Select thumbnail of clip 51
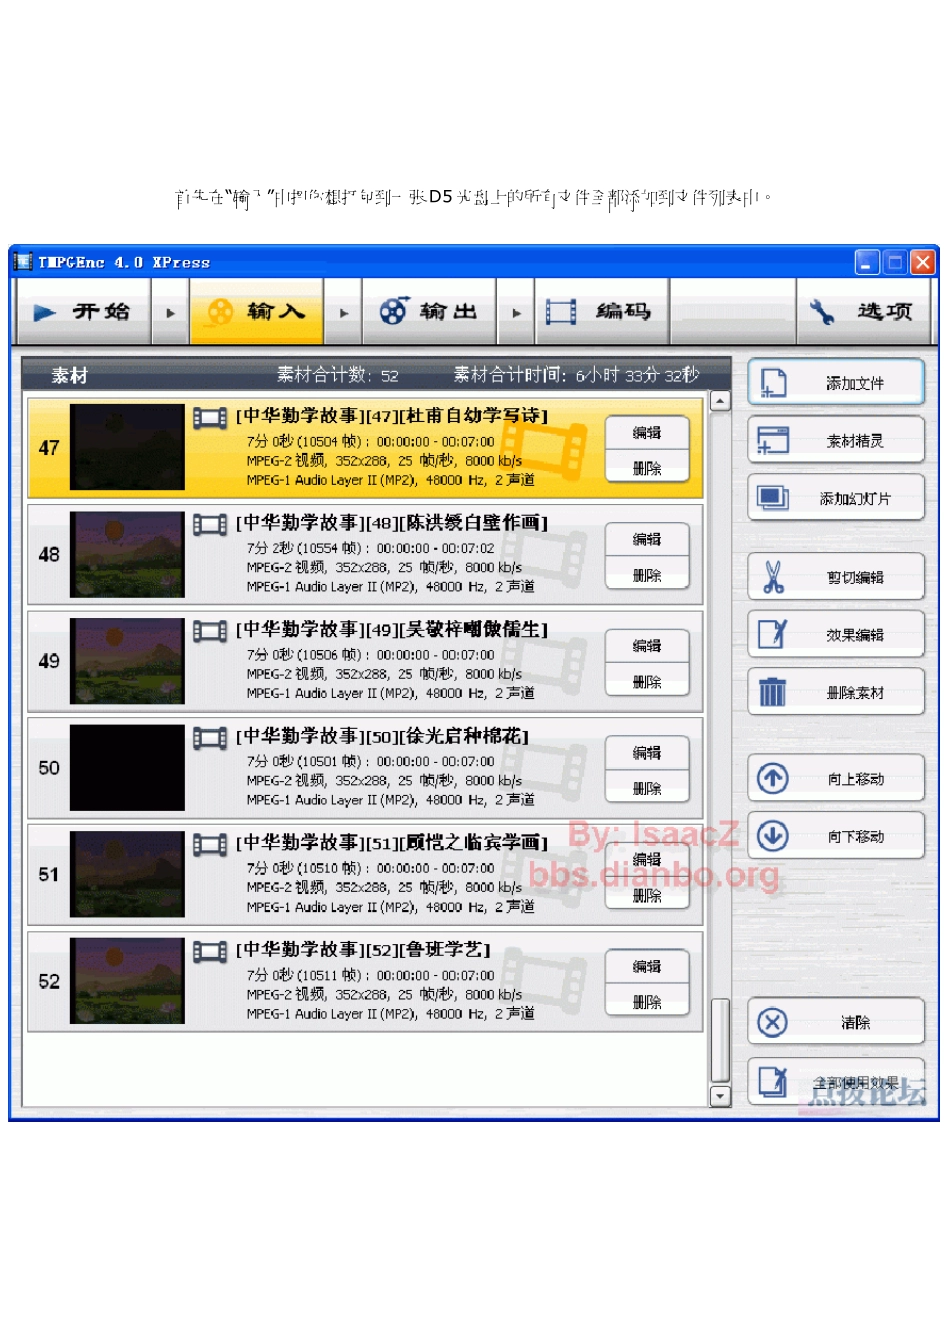Image resolution: width=950 pixels, height=1344 pixels. pyautogui.click(x=127, y=875)
